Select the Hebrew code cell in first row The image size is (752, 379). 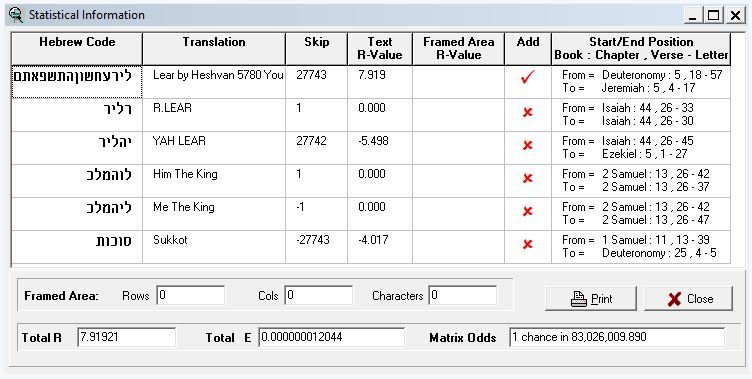(x=77, y=82)
